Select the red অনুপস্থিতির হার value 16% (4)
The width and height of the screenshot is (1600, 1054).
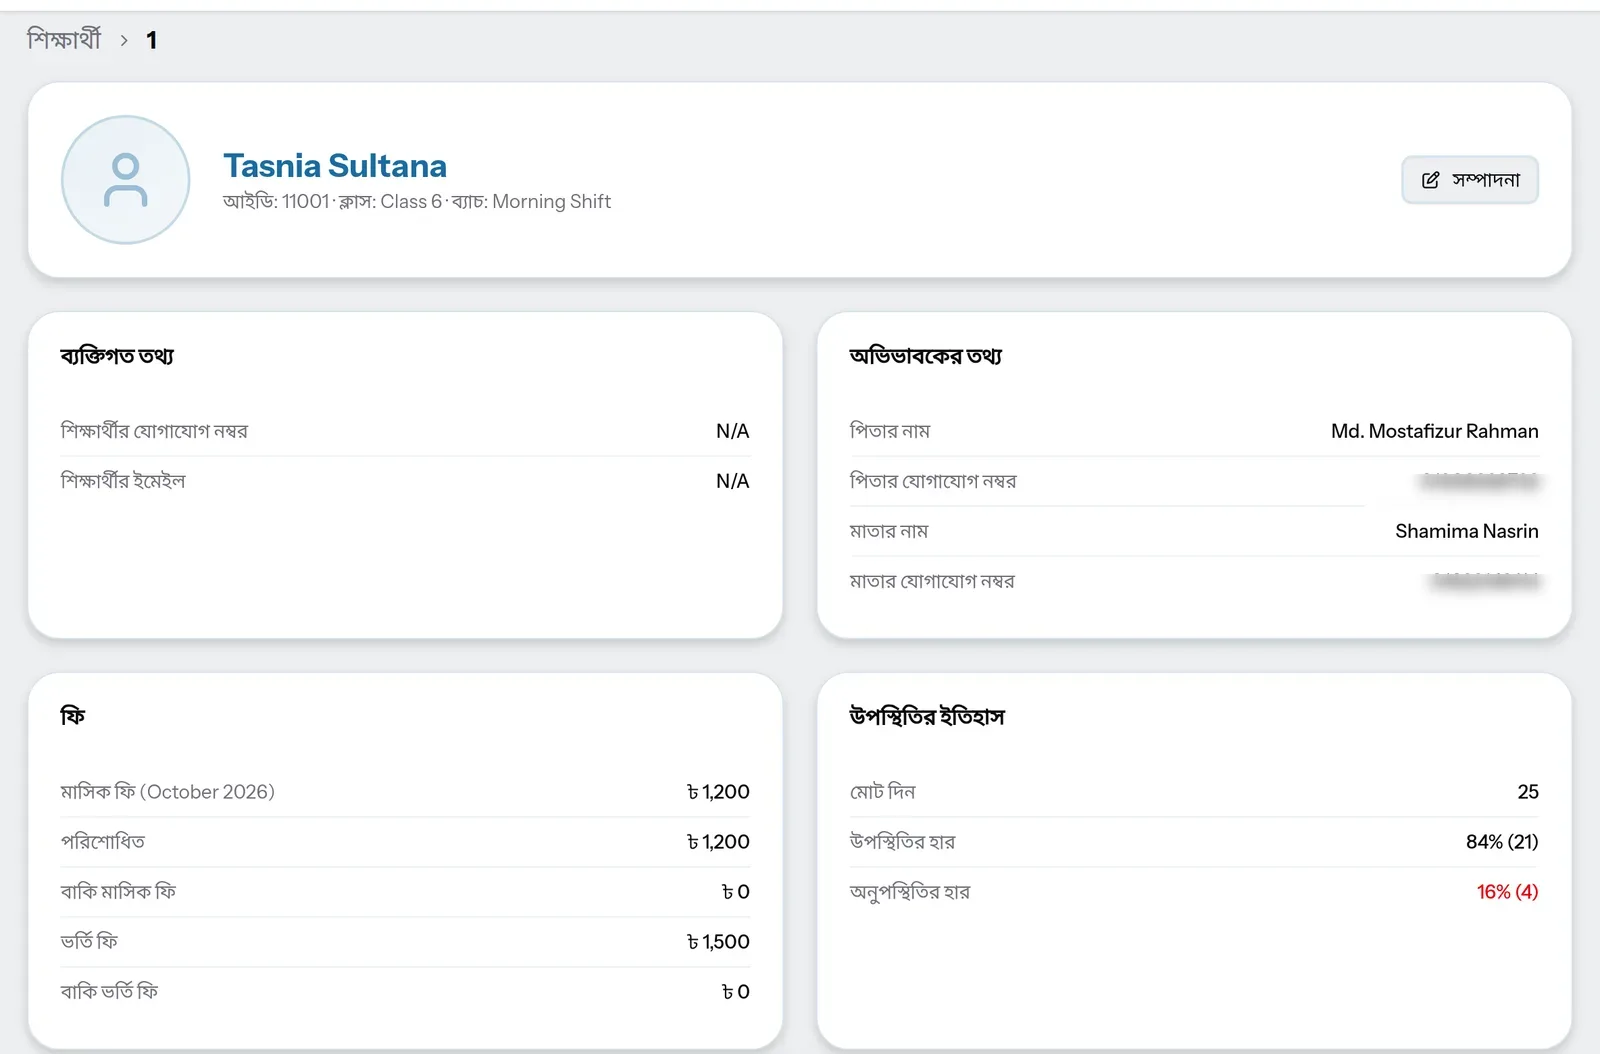coord(1507,892)
